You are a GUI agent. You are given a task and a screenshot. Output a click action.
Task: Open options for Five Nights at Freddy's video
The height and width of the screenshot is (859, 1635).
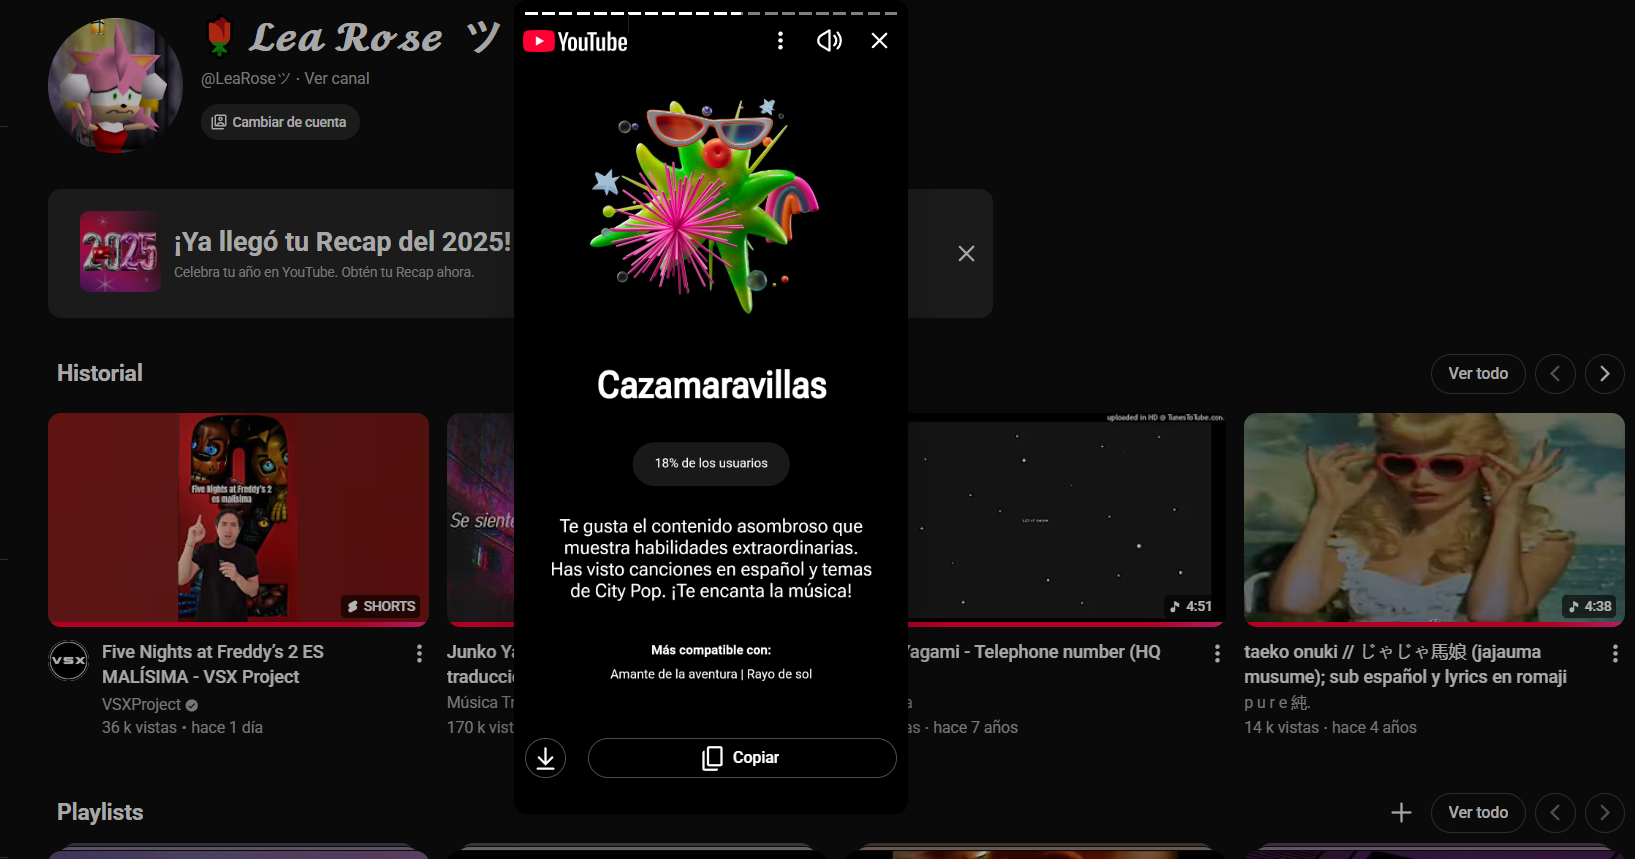419,654
